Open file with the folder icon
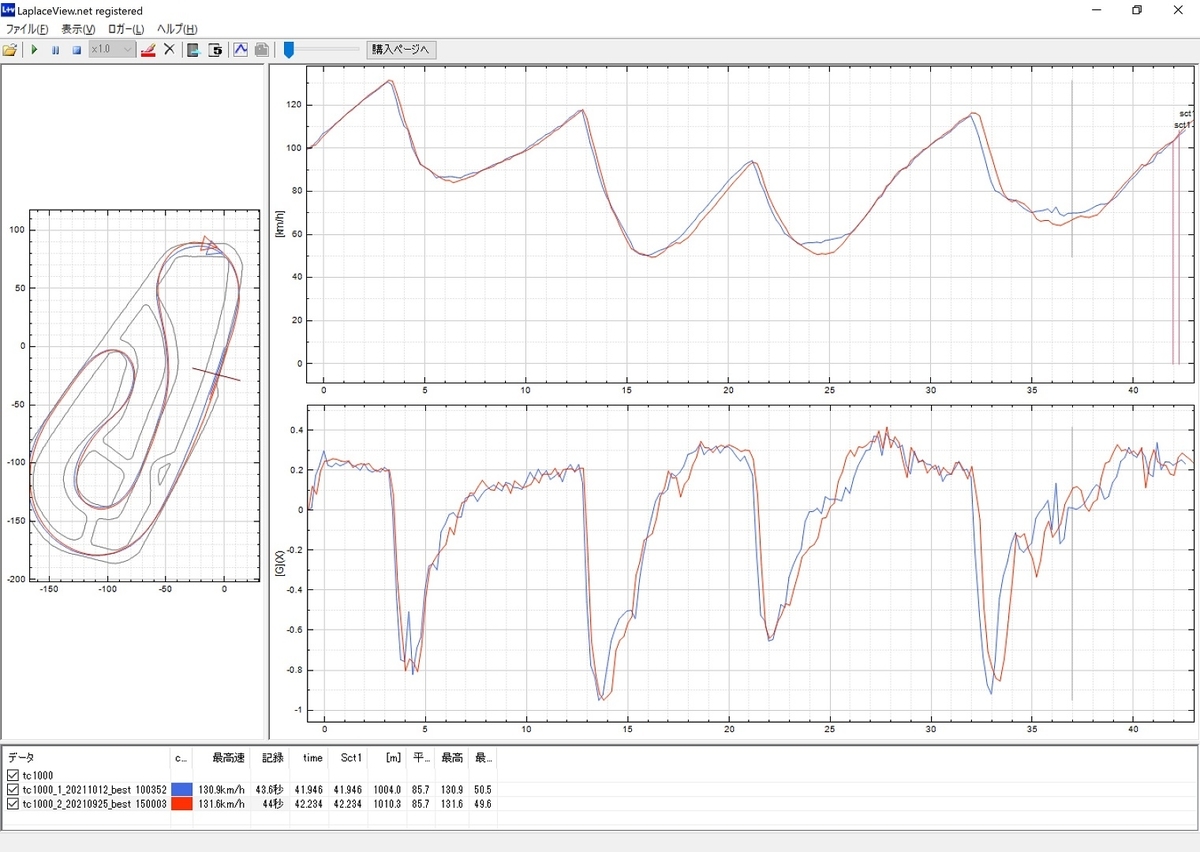The height and width of the screenshot is (852, 1200). (10, 49)
